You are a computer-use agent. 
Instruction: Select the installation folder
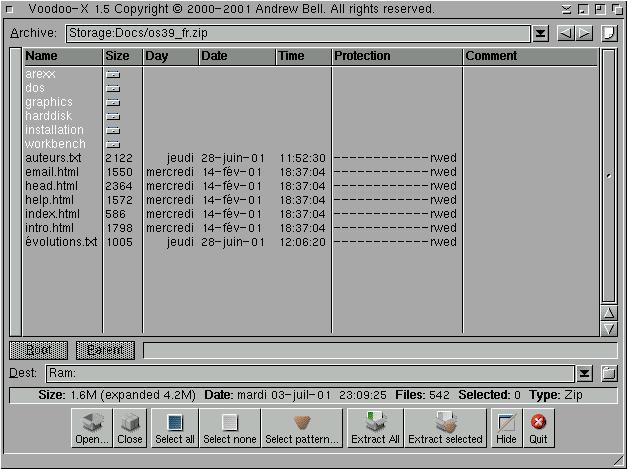point(54,130)
